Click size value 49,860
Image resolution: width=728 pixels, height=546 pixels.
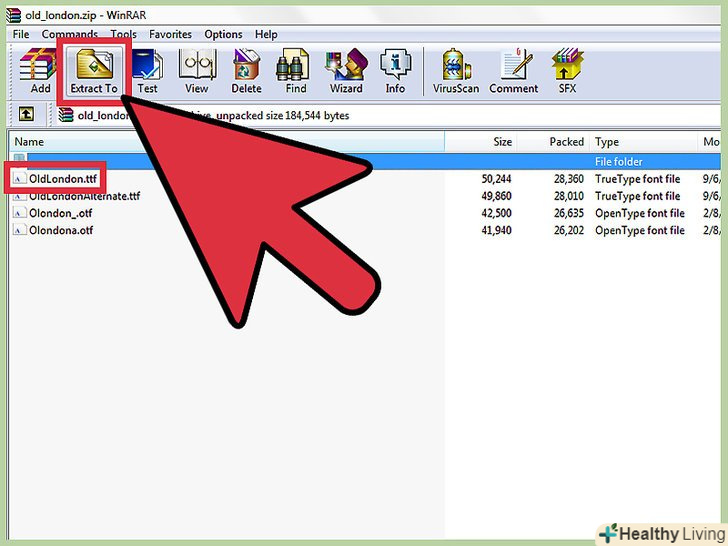[496, 196]
